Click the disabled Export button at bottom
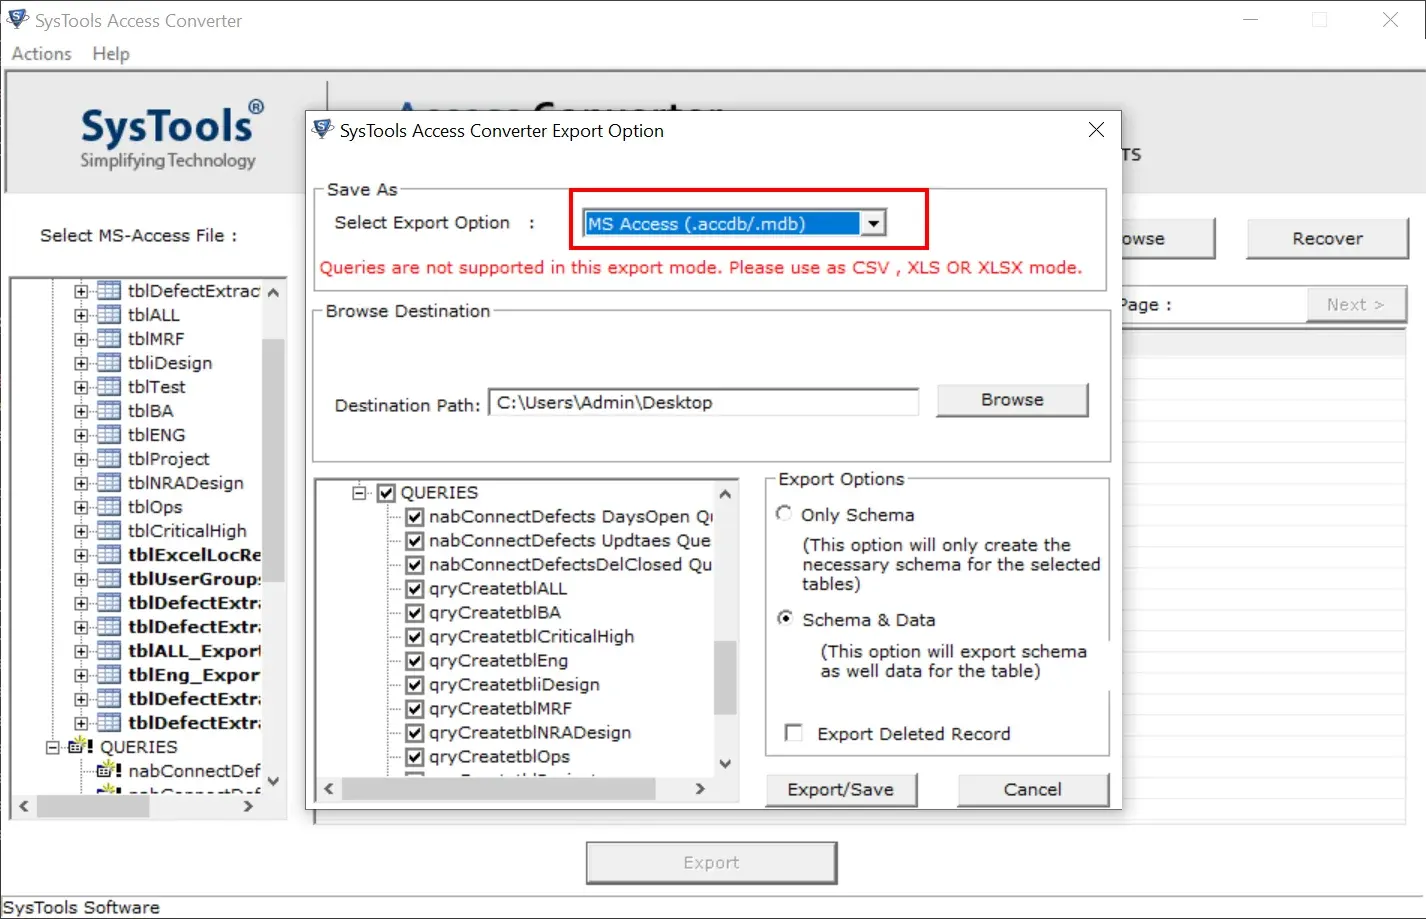This screenshot has width=1426, height=919. tap(711, 862)
